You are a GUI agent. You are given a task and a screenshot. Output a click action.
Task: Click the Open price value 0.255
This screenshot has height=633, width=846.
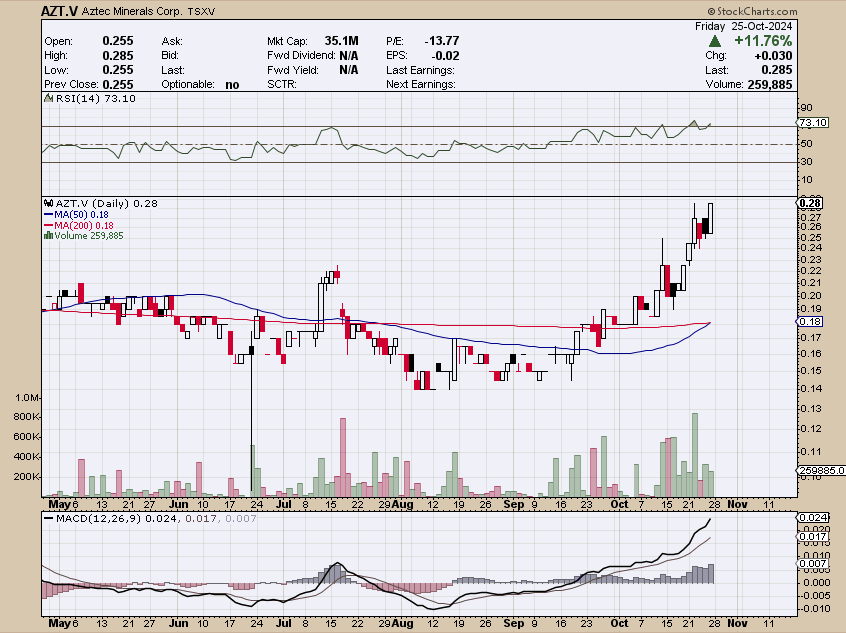(x=118, y=41)
